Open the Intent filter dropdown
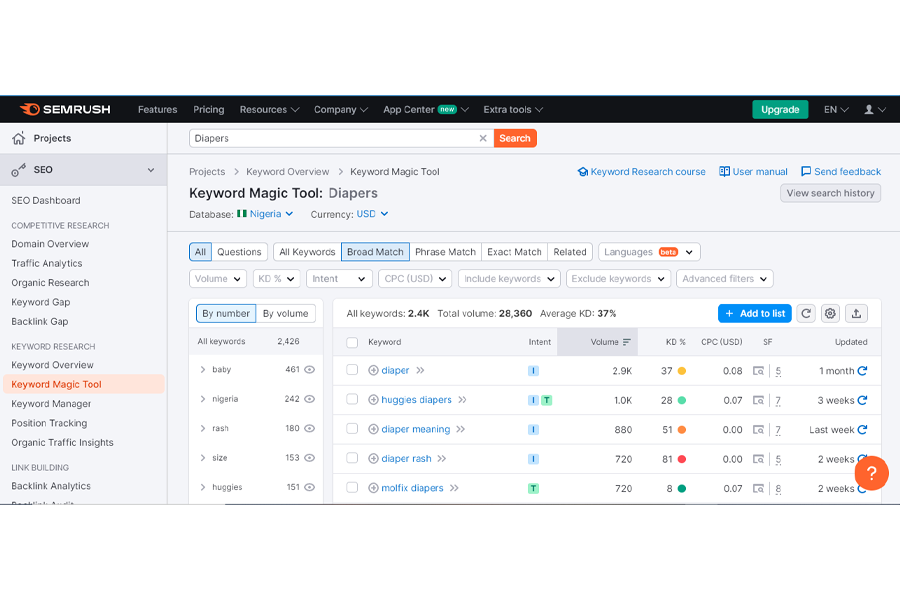 coord(339,278)
